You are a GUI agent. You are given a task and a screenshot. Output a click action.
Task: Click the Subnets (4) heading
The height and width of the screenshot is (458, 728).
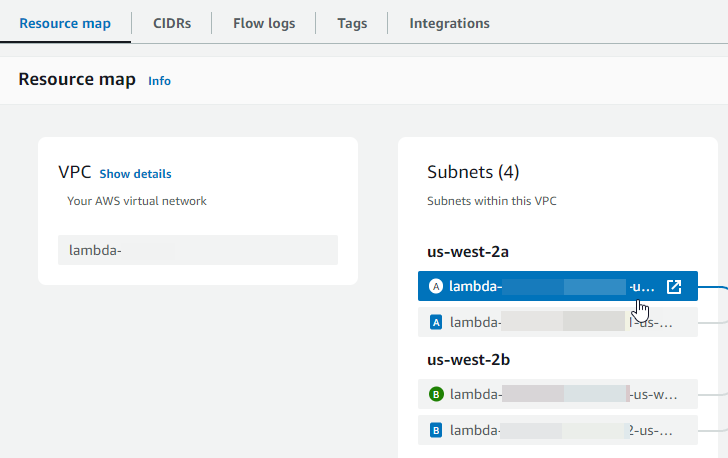click(473, 172)
